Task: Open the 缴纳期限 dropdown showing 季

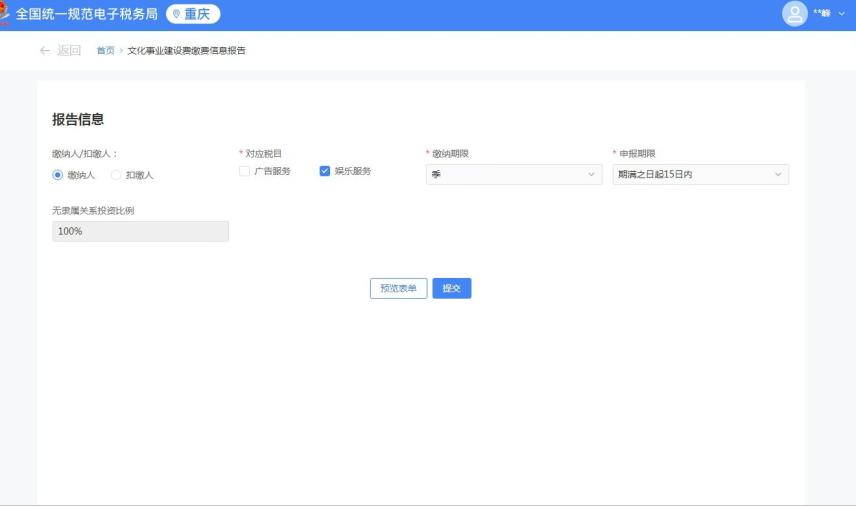Action: (513, 175)
